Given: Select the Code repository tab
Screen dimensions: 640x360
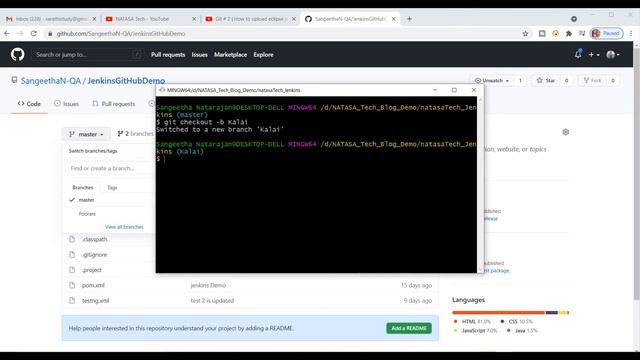Looking at the screenshot, I should tap(29, 104).
